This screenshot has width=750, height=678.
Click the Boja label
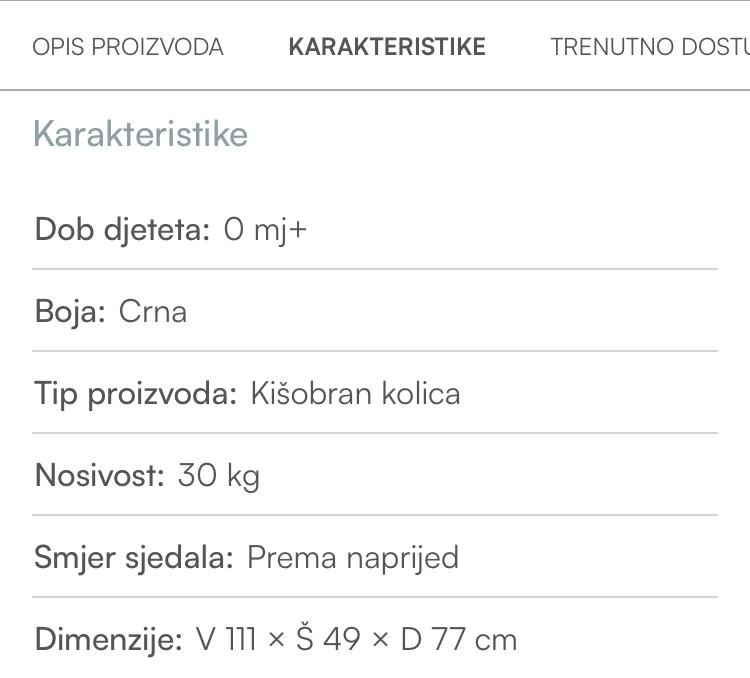(x=70, y=311)
